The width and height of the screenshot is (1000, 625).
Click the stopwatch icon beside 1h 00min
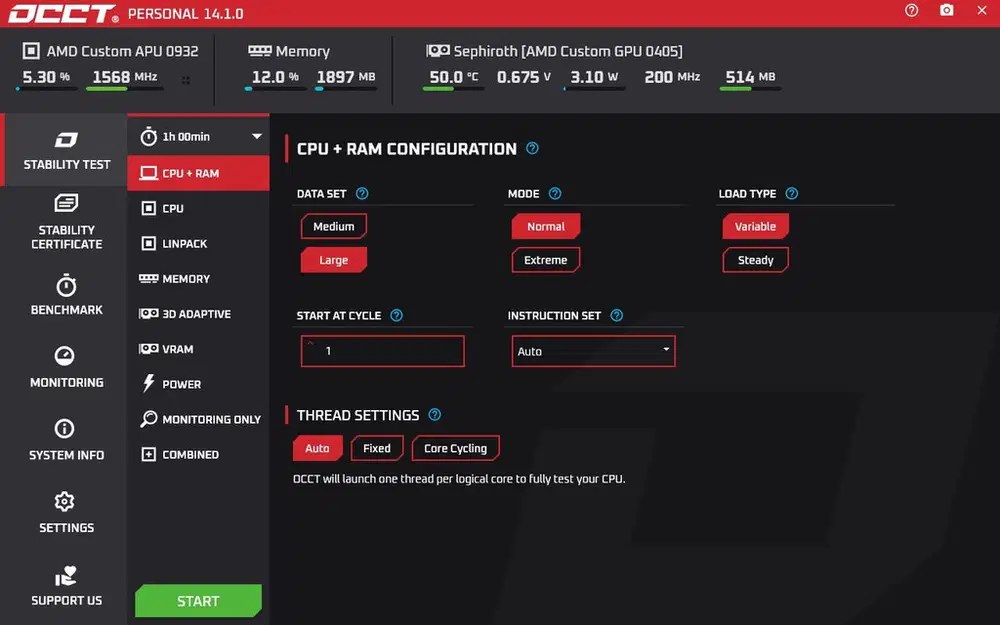click(149, 136)
